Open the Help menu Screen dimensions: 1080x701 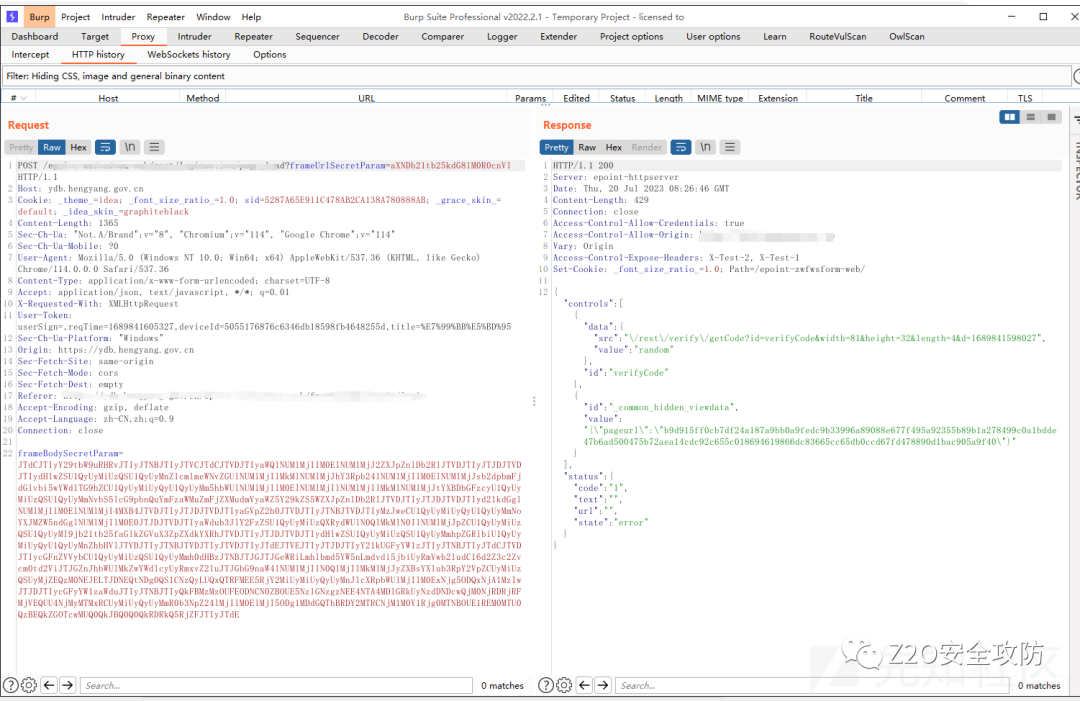pos(251,17)
